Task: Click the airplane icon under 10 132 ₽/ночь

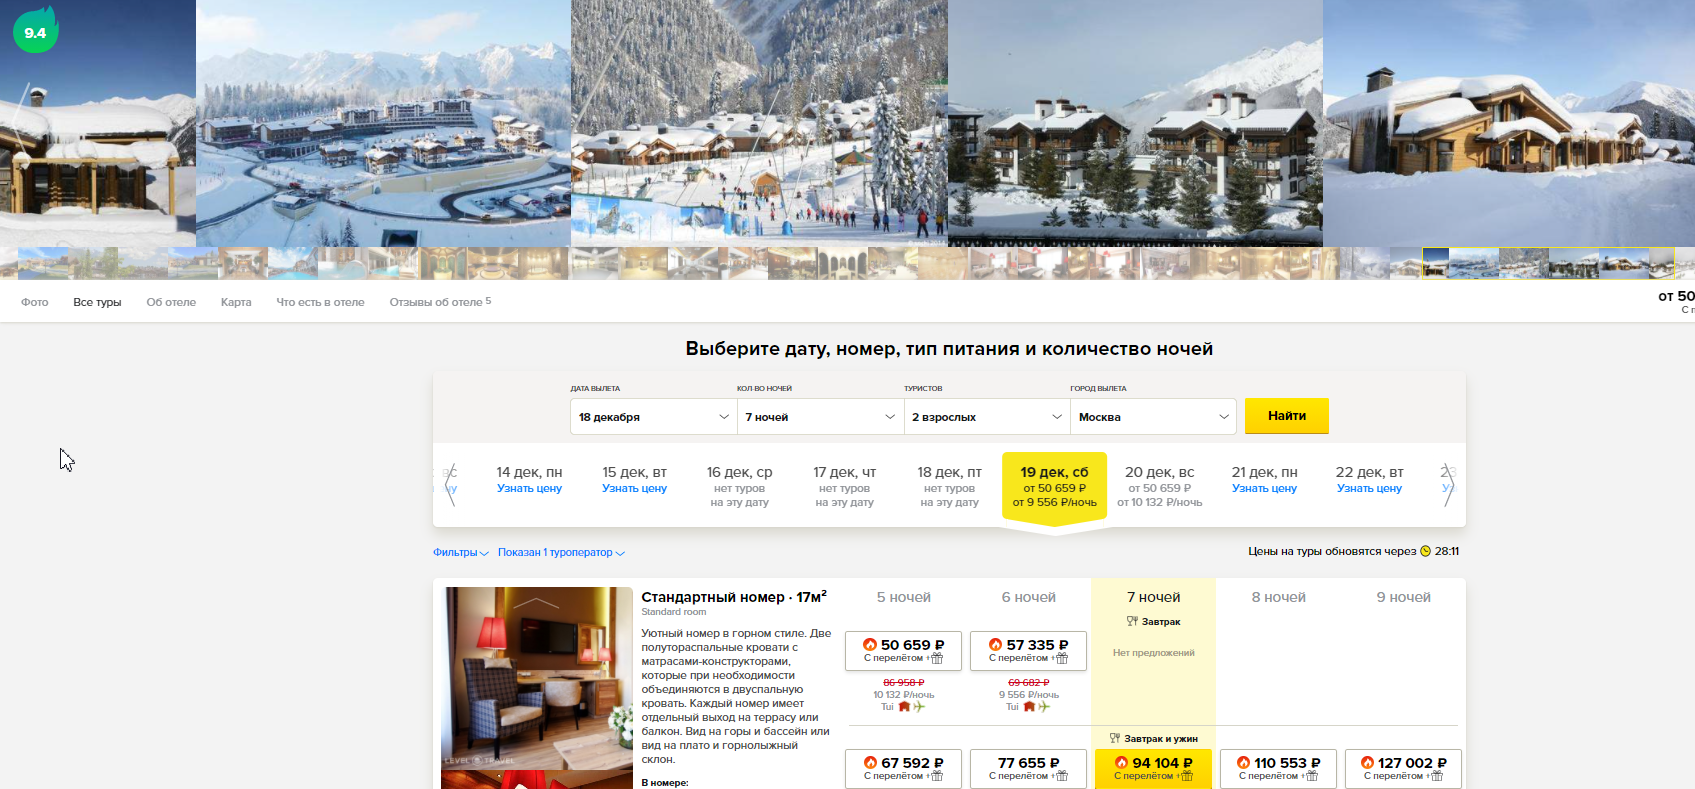Action: tap(919, 707)
